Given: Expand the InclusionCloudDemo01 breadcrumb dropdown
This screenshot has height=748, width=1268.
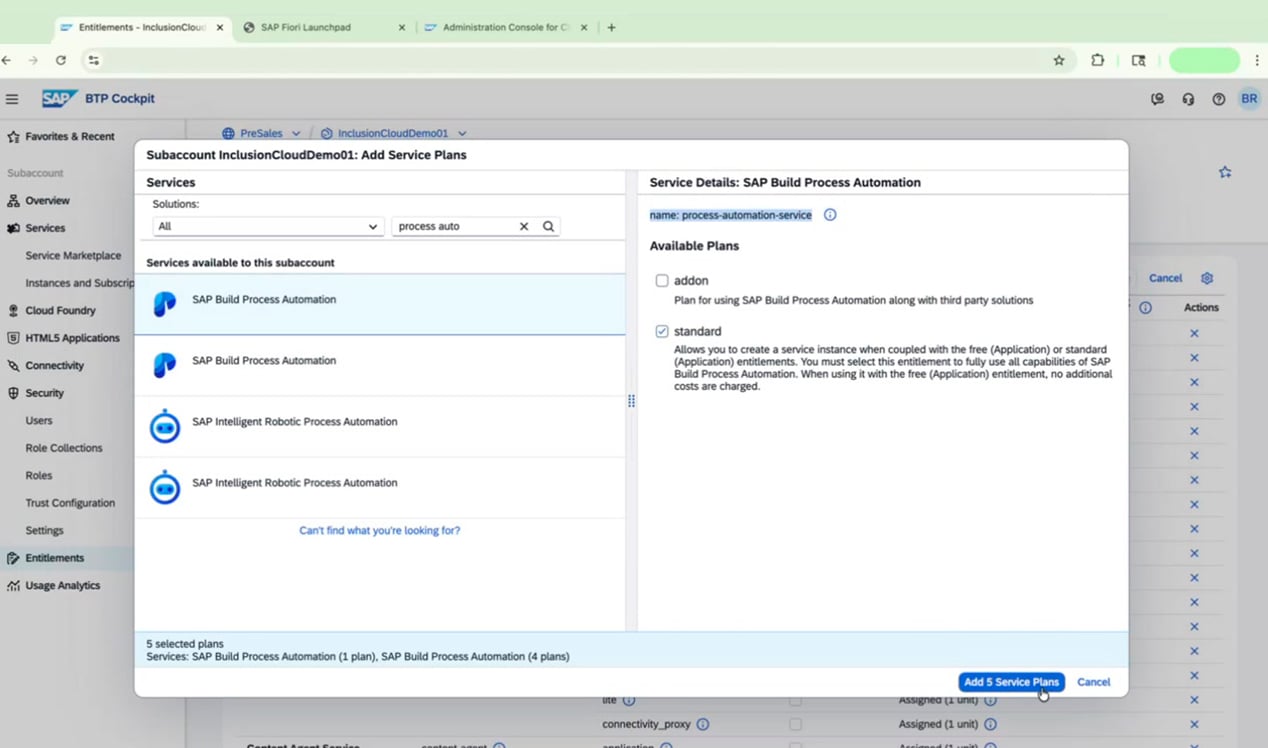Looking at the screenshot, I should (x=462, y=133).
